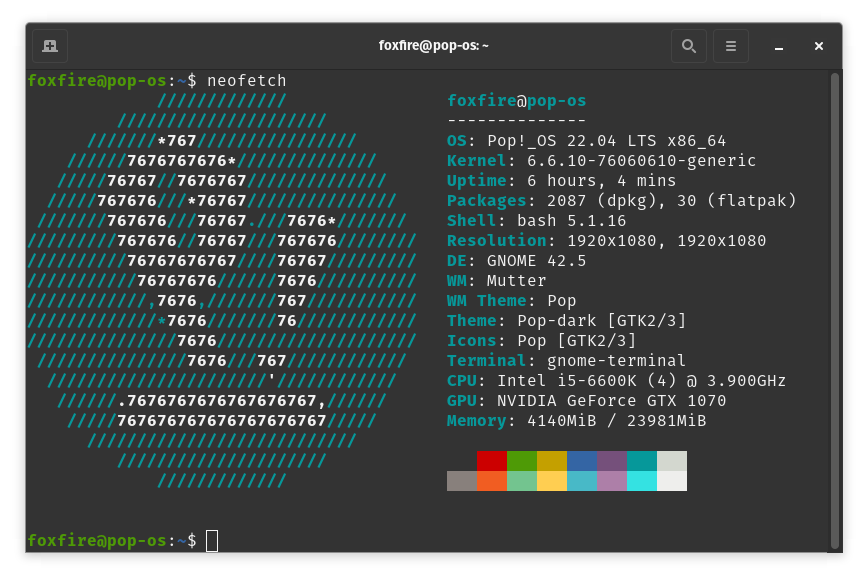Viewport: 868px width, 581px height.
Task: Open the hamburger menu
Action: [731, 45]
